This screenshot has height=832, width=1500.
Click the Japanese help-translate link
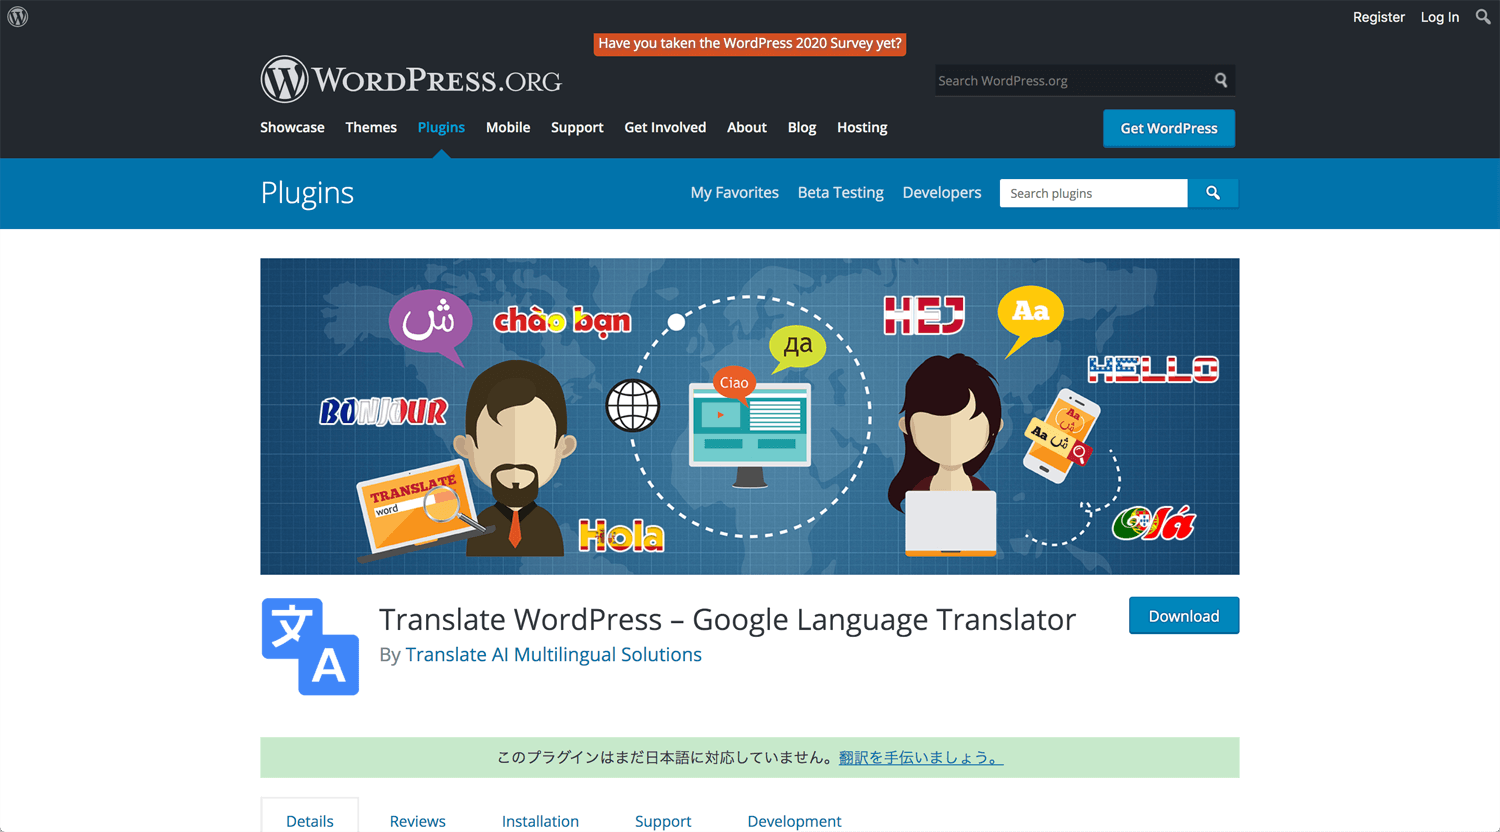tap(921, 757)
